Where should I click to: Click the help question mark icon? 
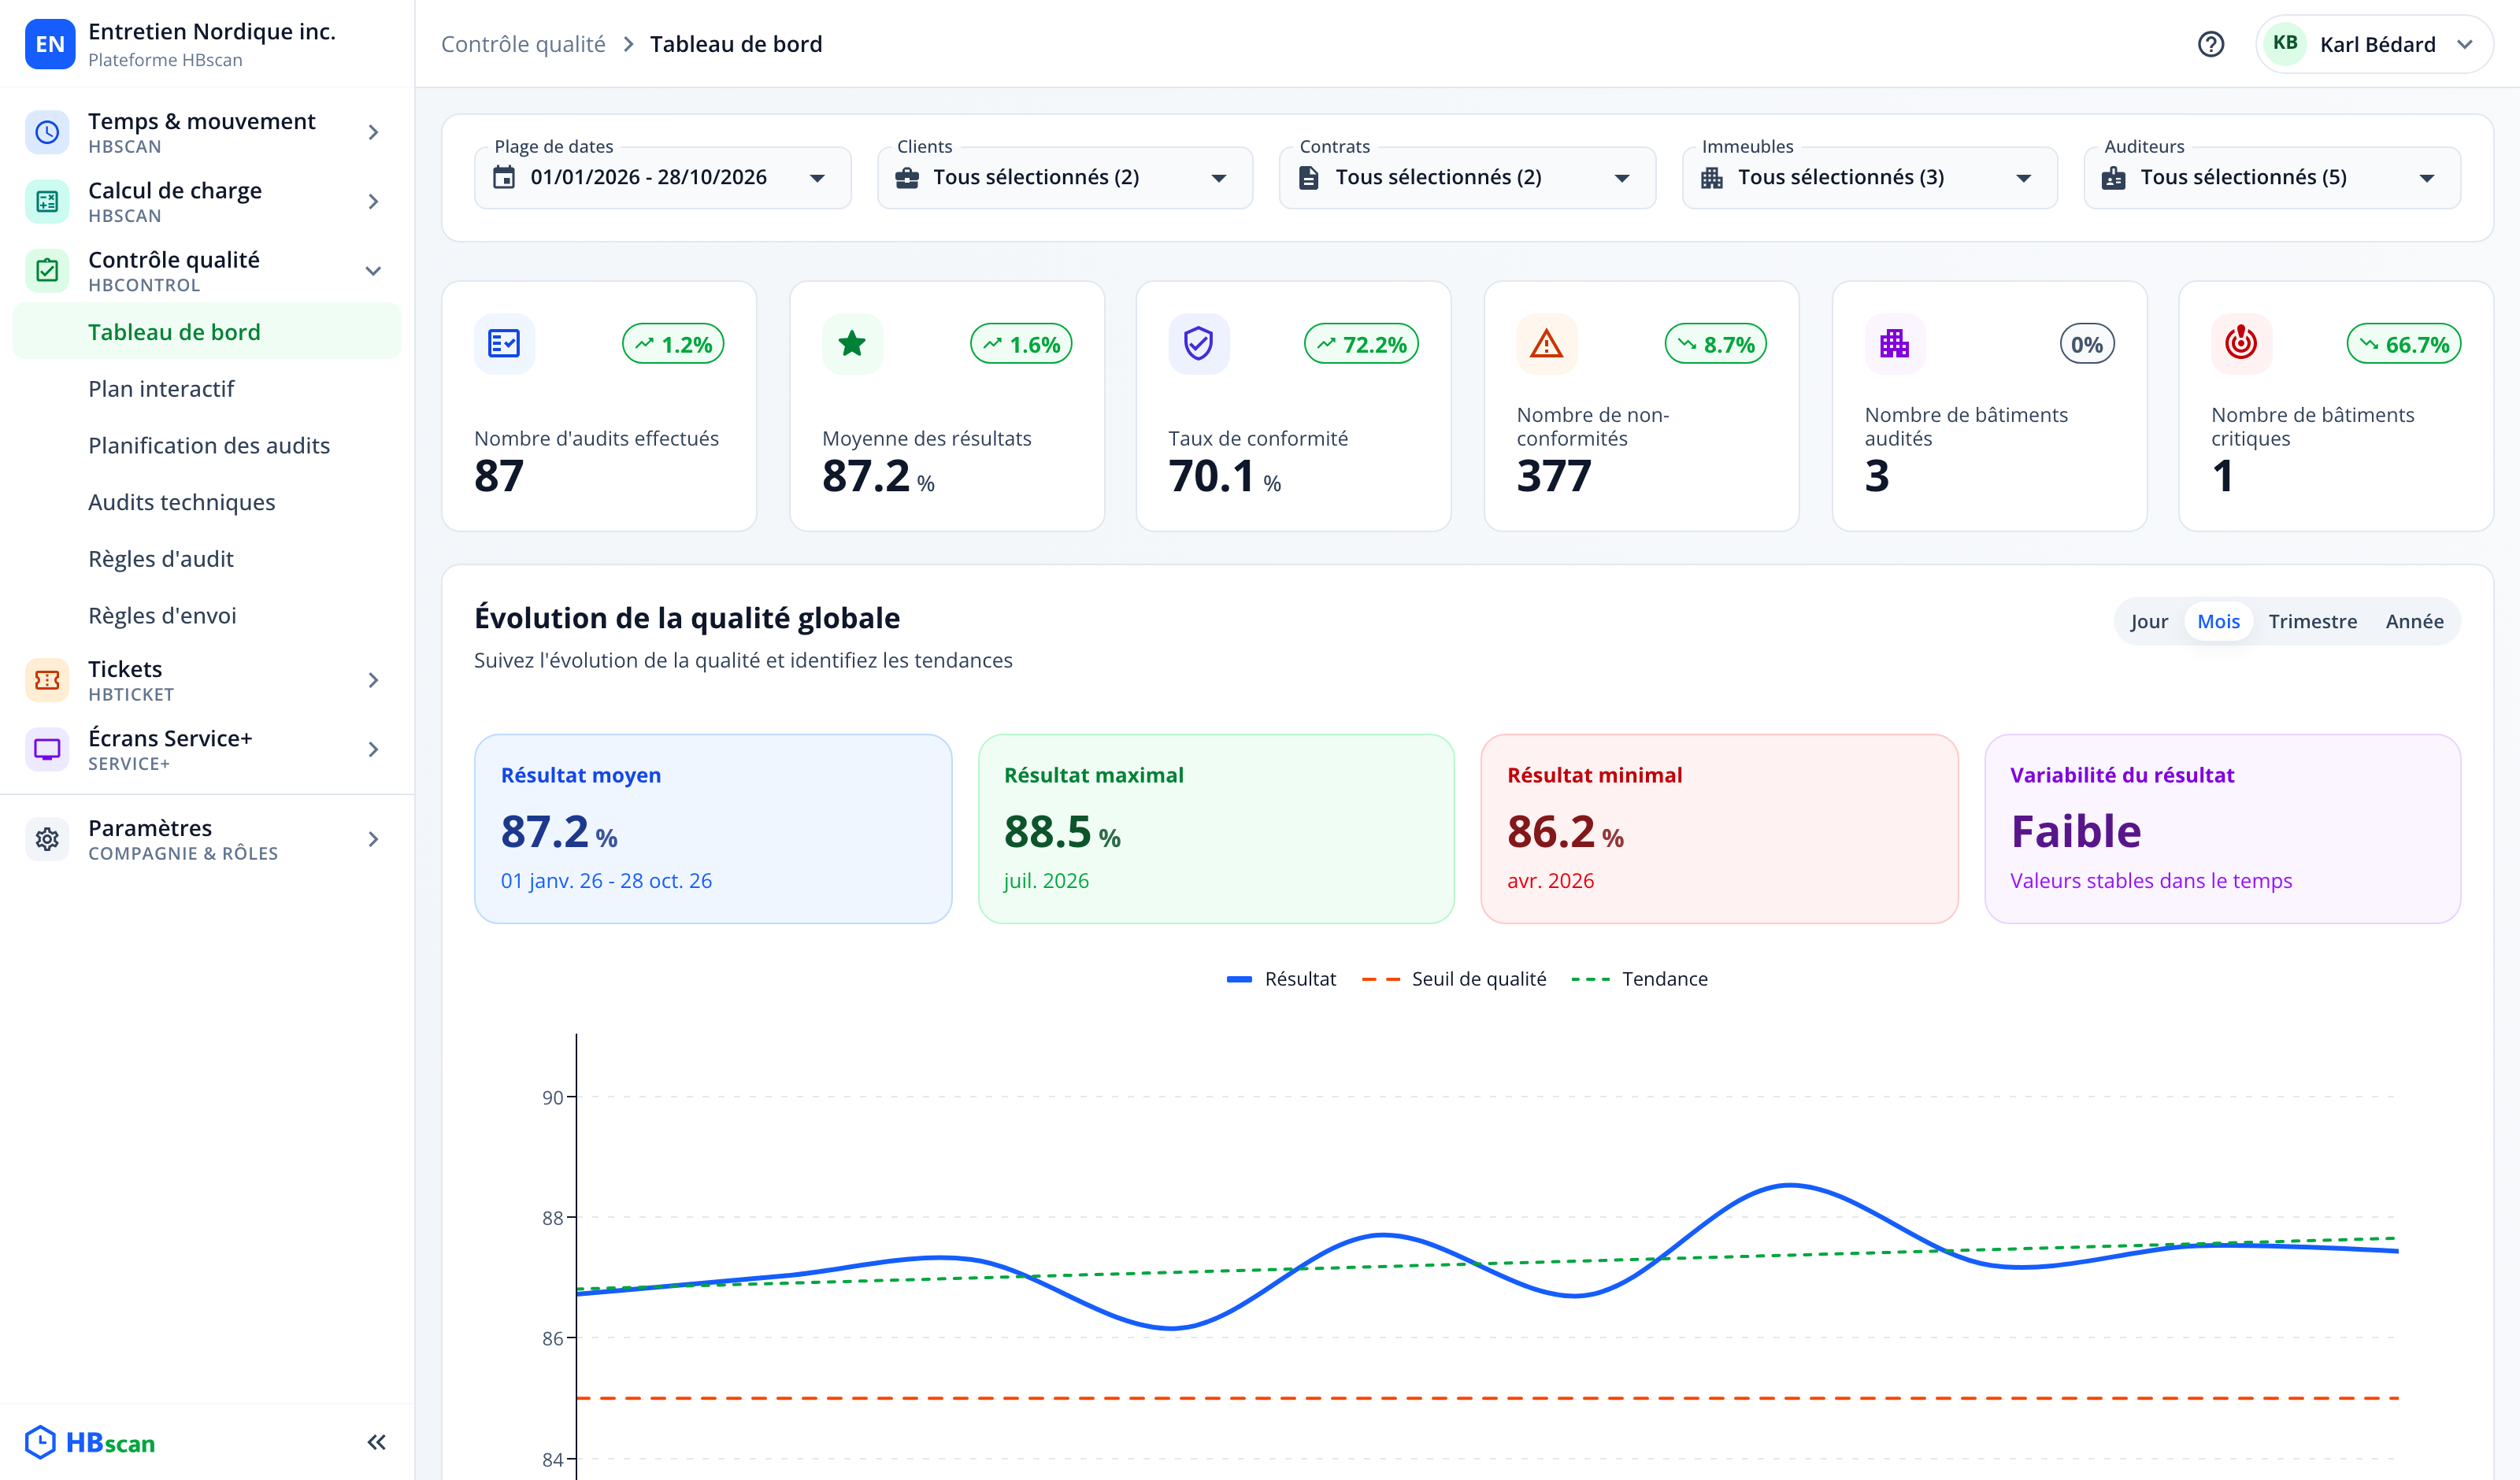(2210, 44)
